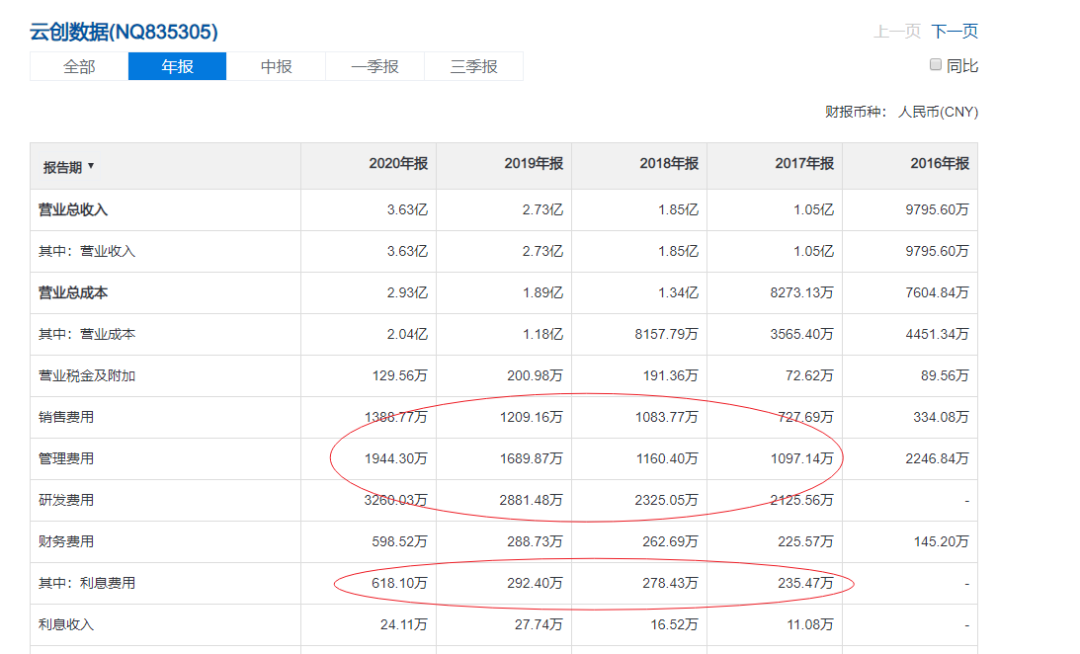
Task: Click the 200.98万 tax cell
Action: [535, 376]
